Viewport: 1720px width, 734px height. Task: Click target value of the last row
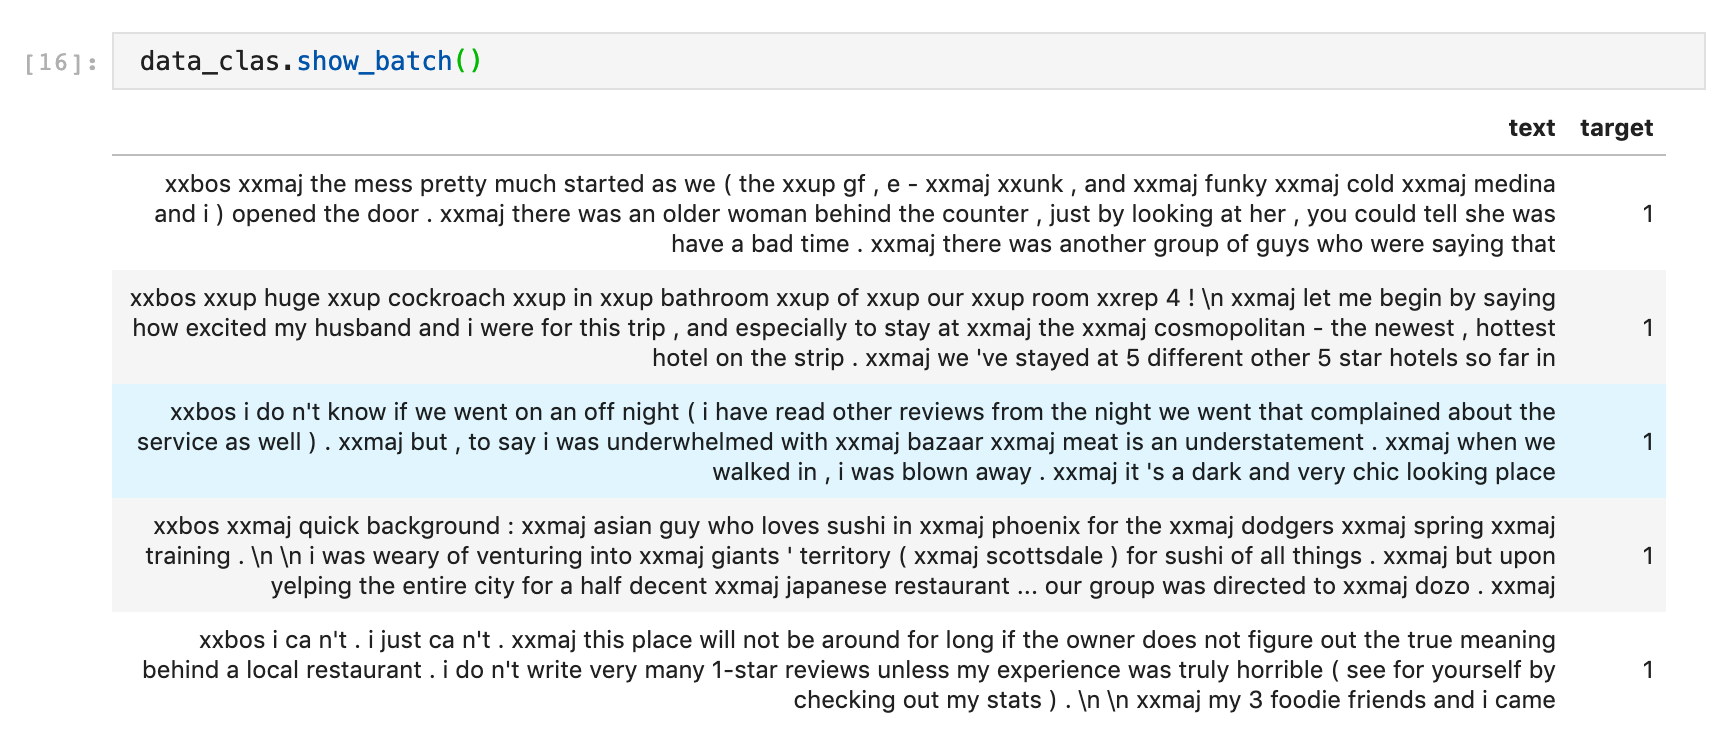pos(1647,670)
